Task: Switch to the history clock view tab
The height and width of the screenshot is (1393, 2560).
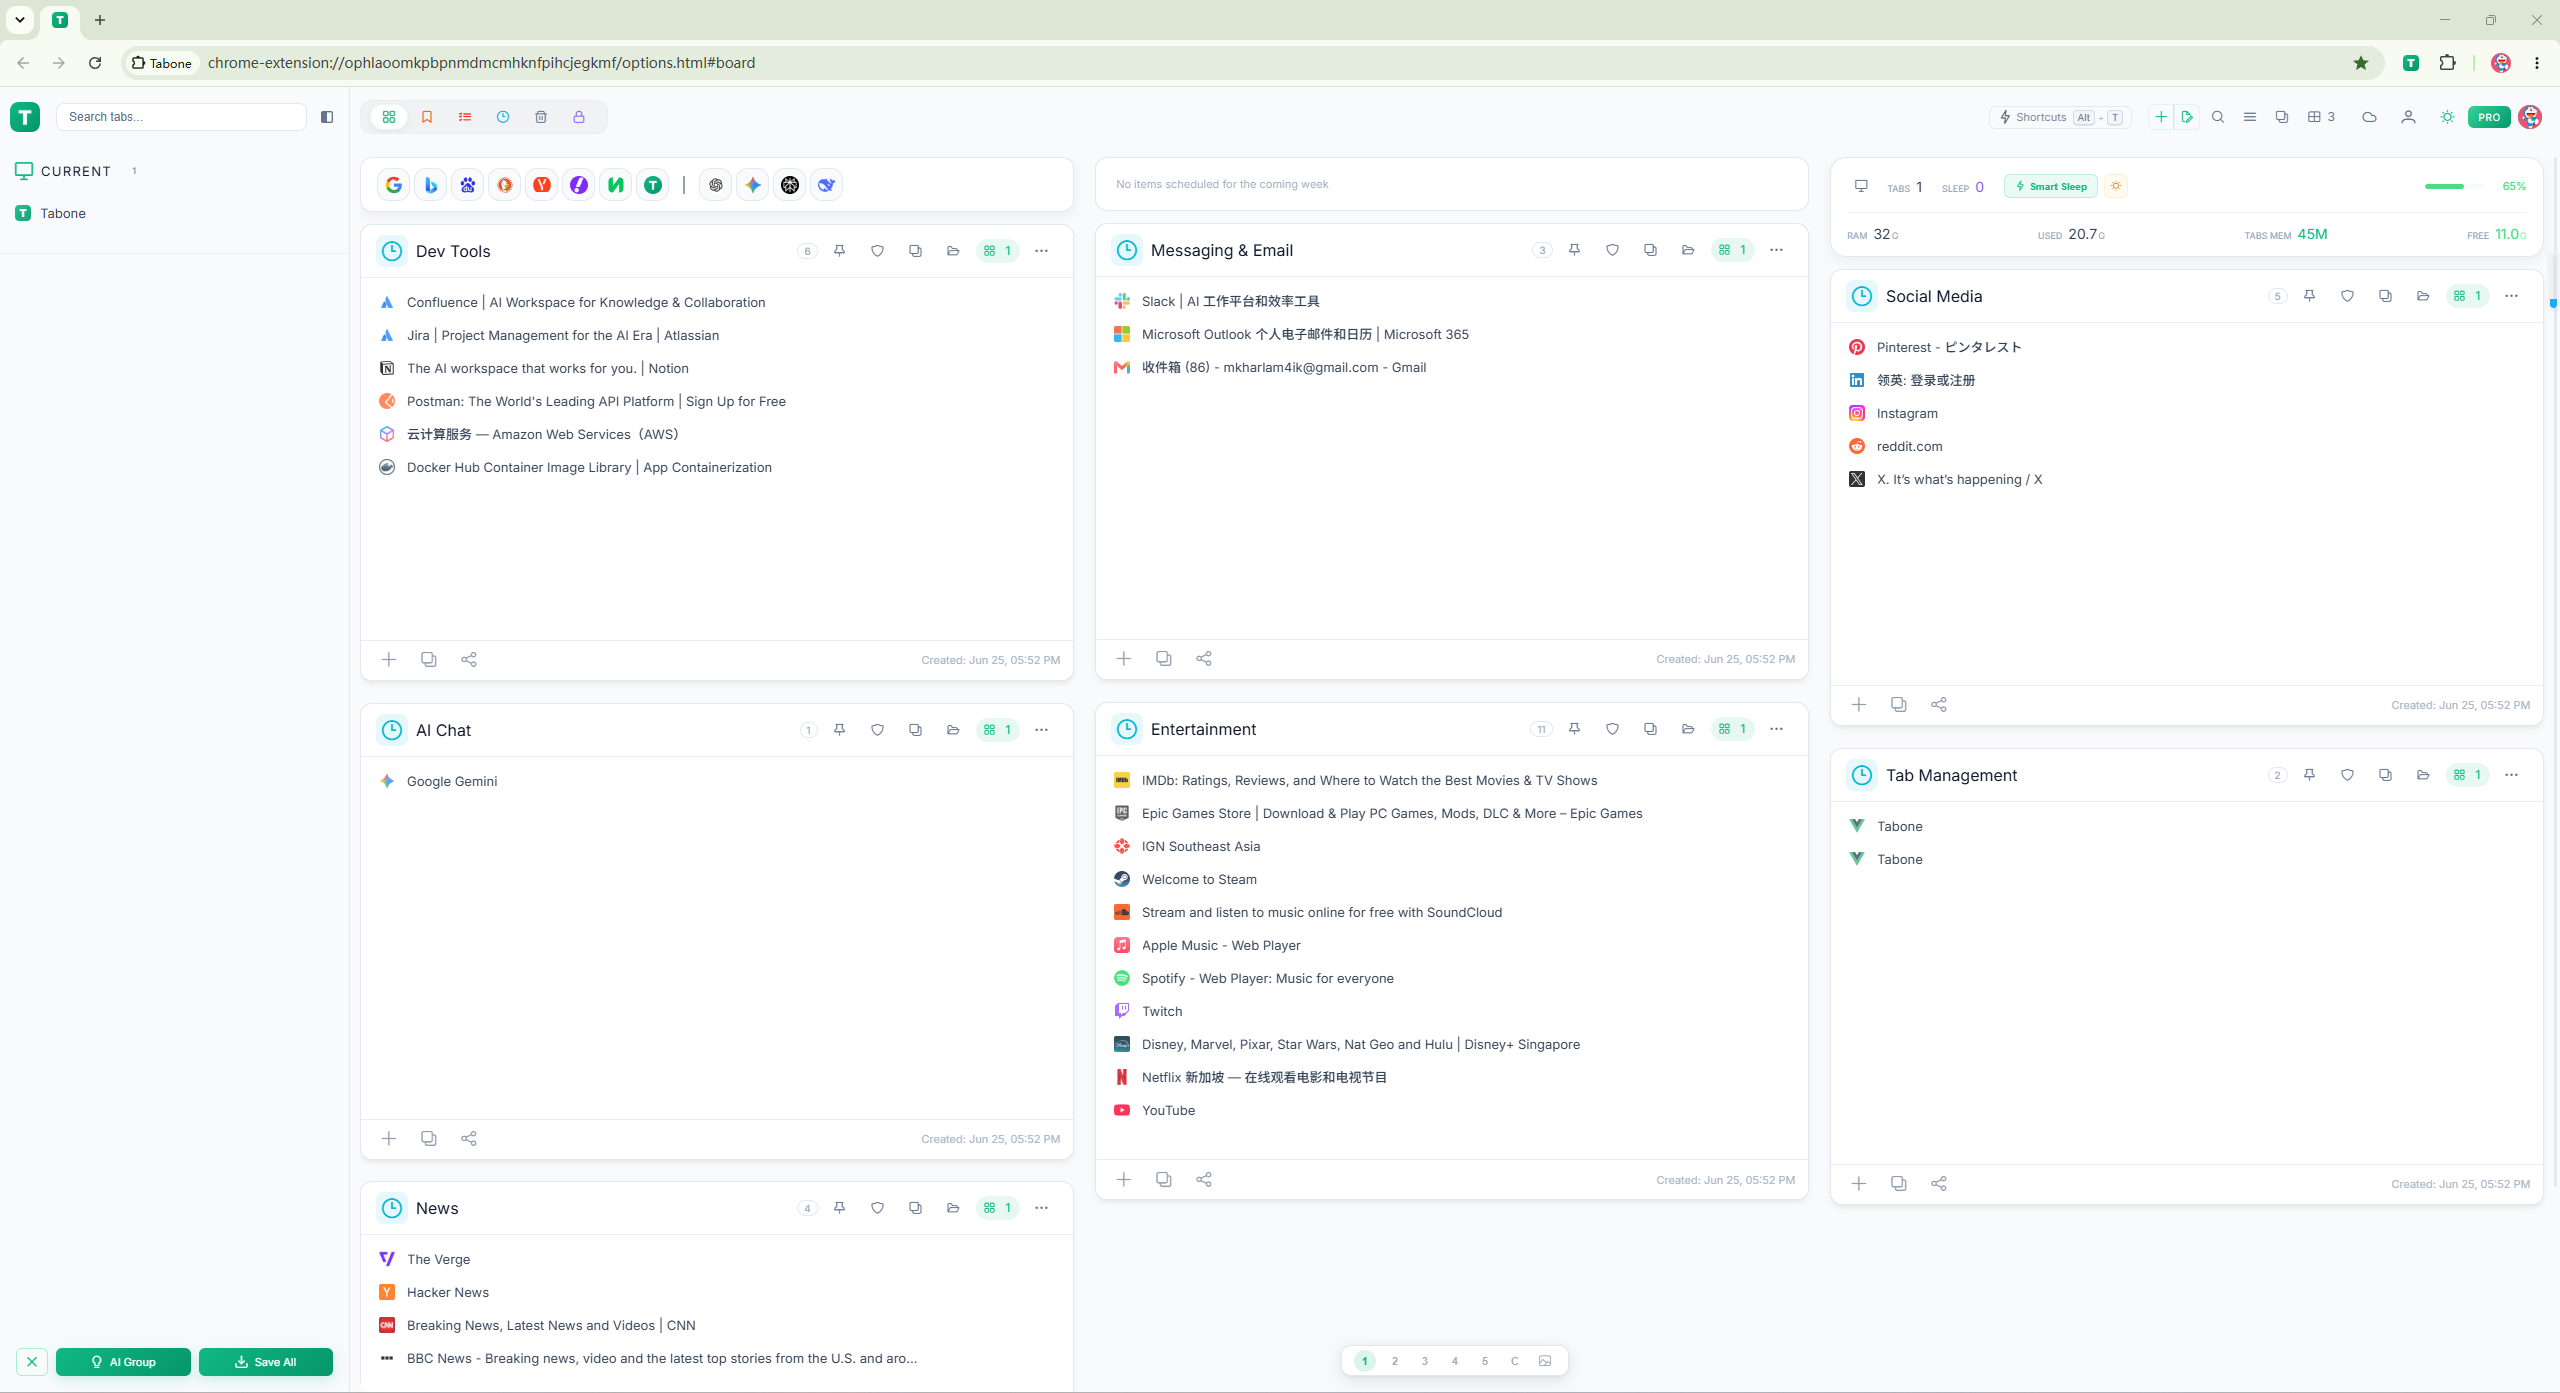Action: [x=503, y=117]
